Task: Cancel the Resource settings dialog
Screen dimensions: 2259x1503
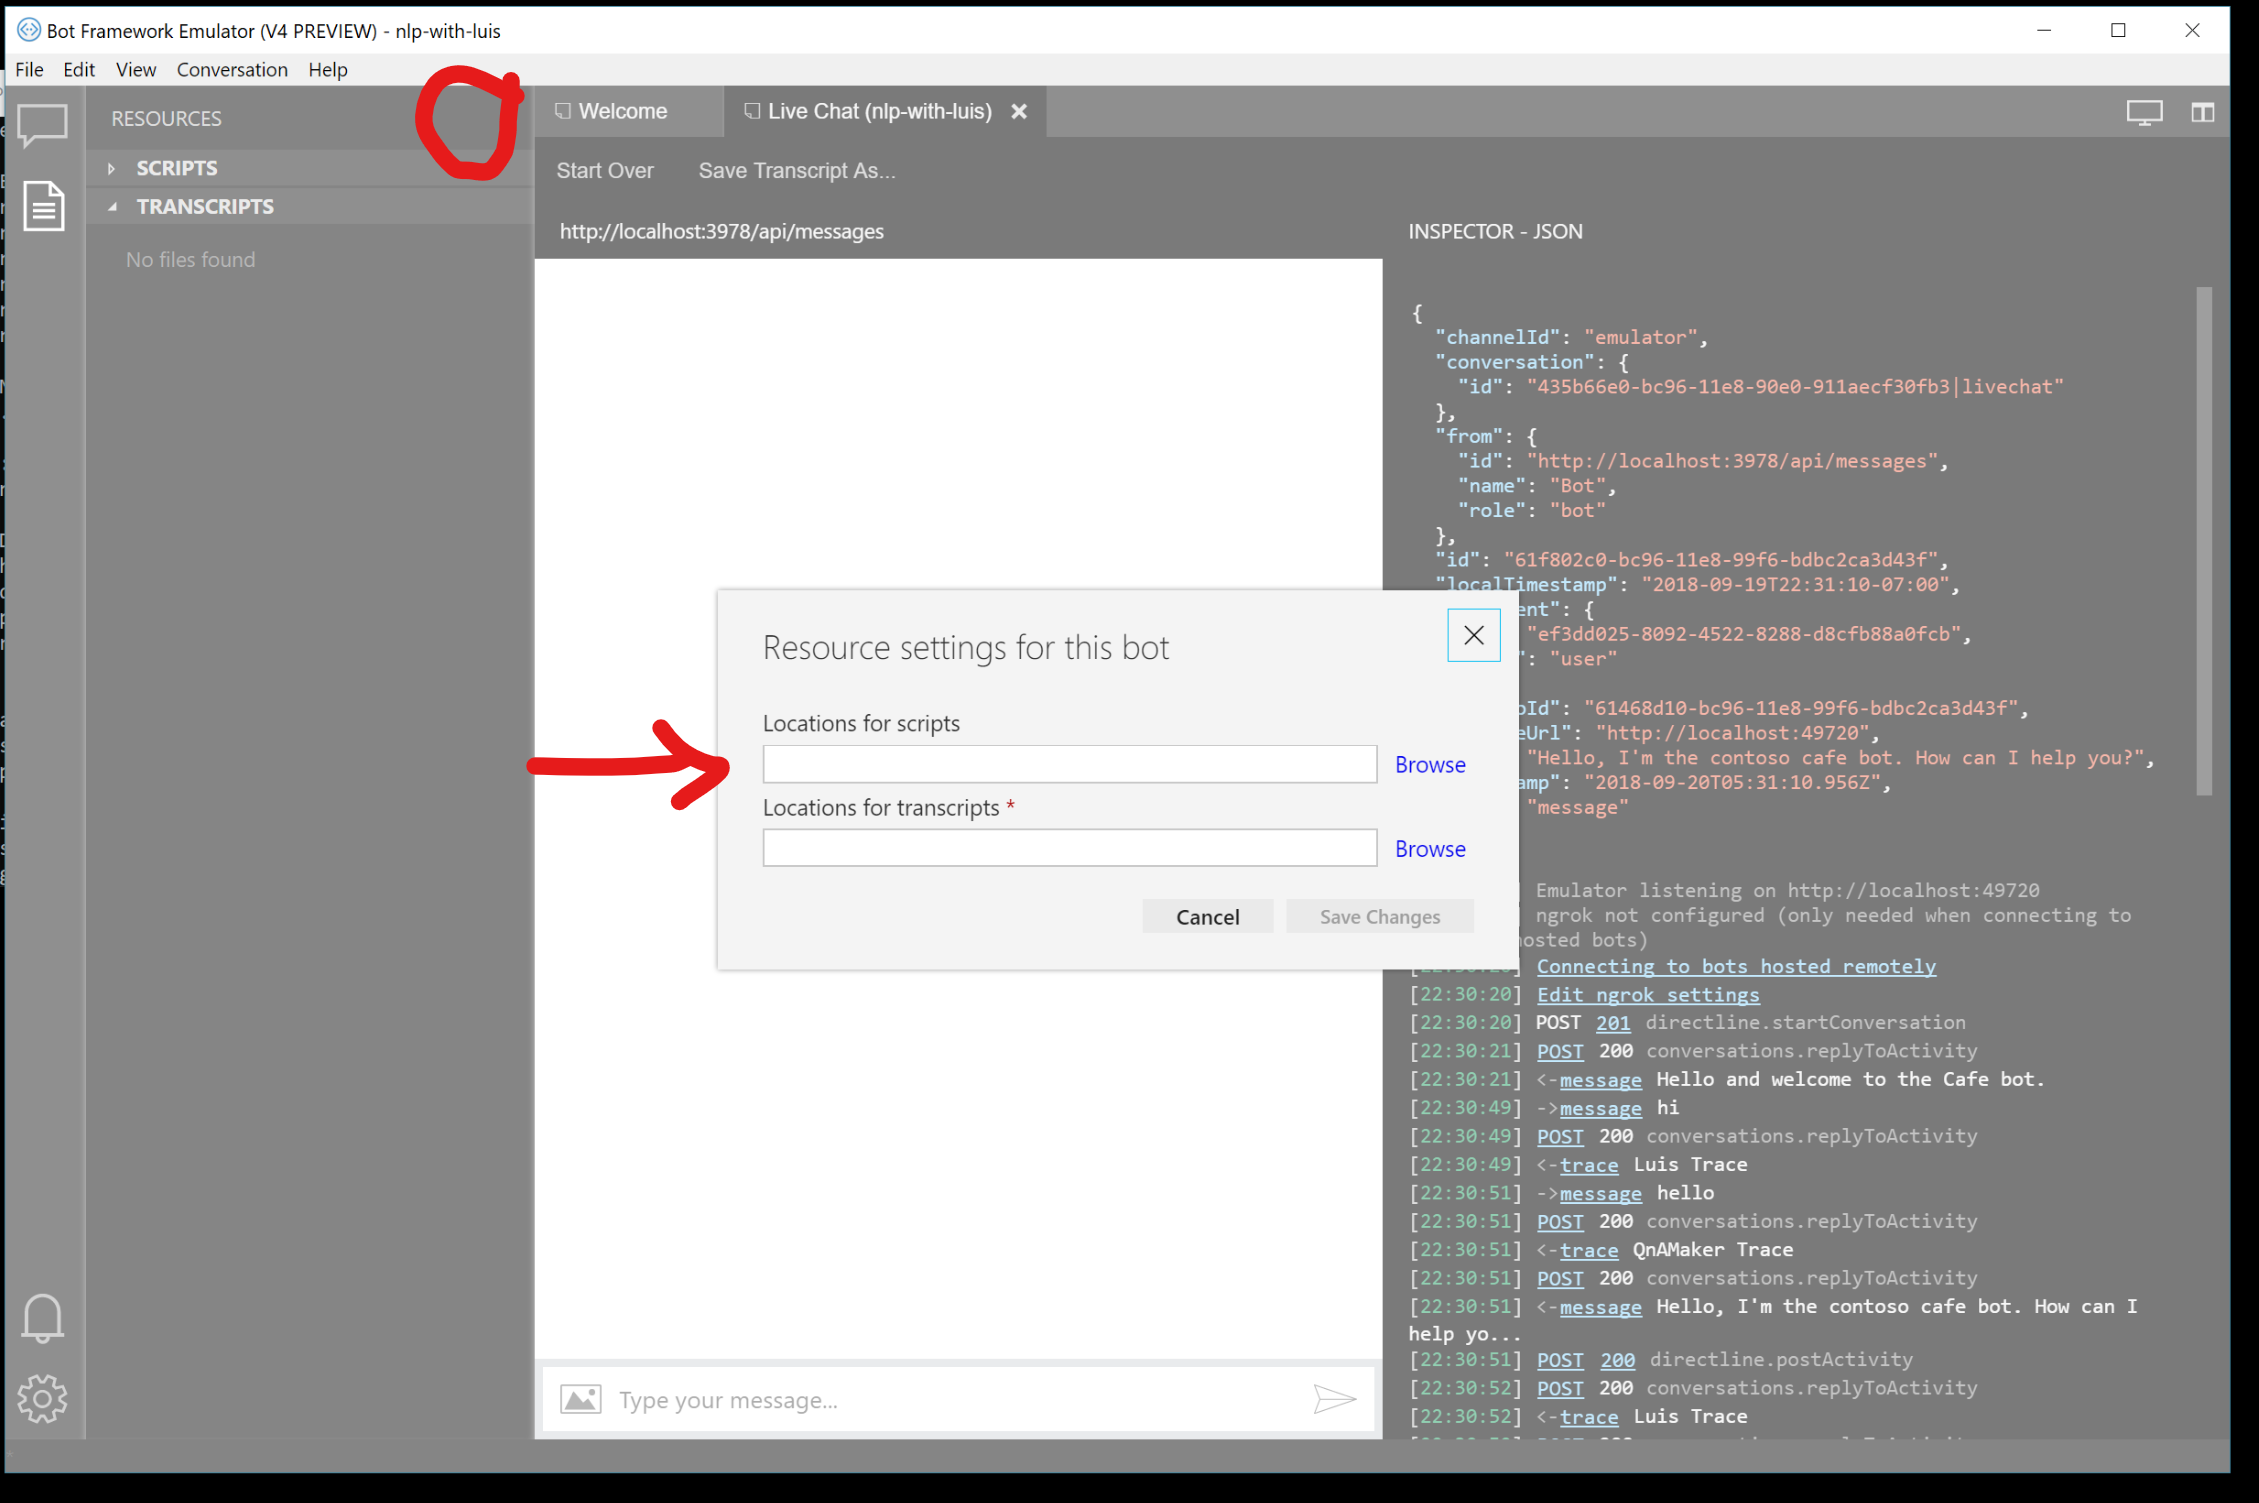Action: 1207,916
